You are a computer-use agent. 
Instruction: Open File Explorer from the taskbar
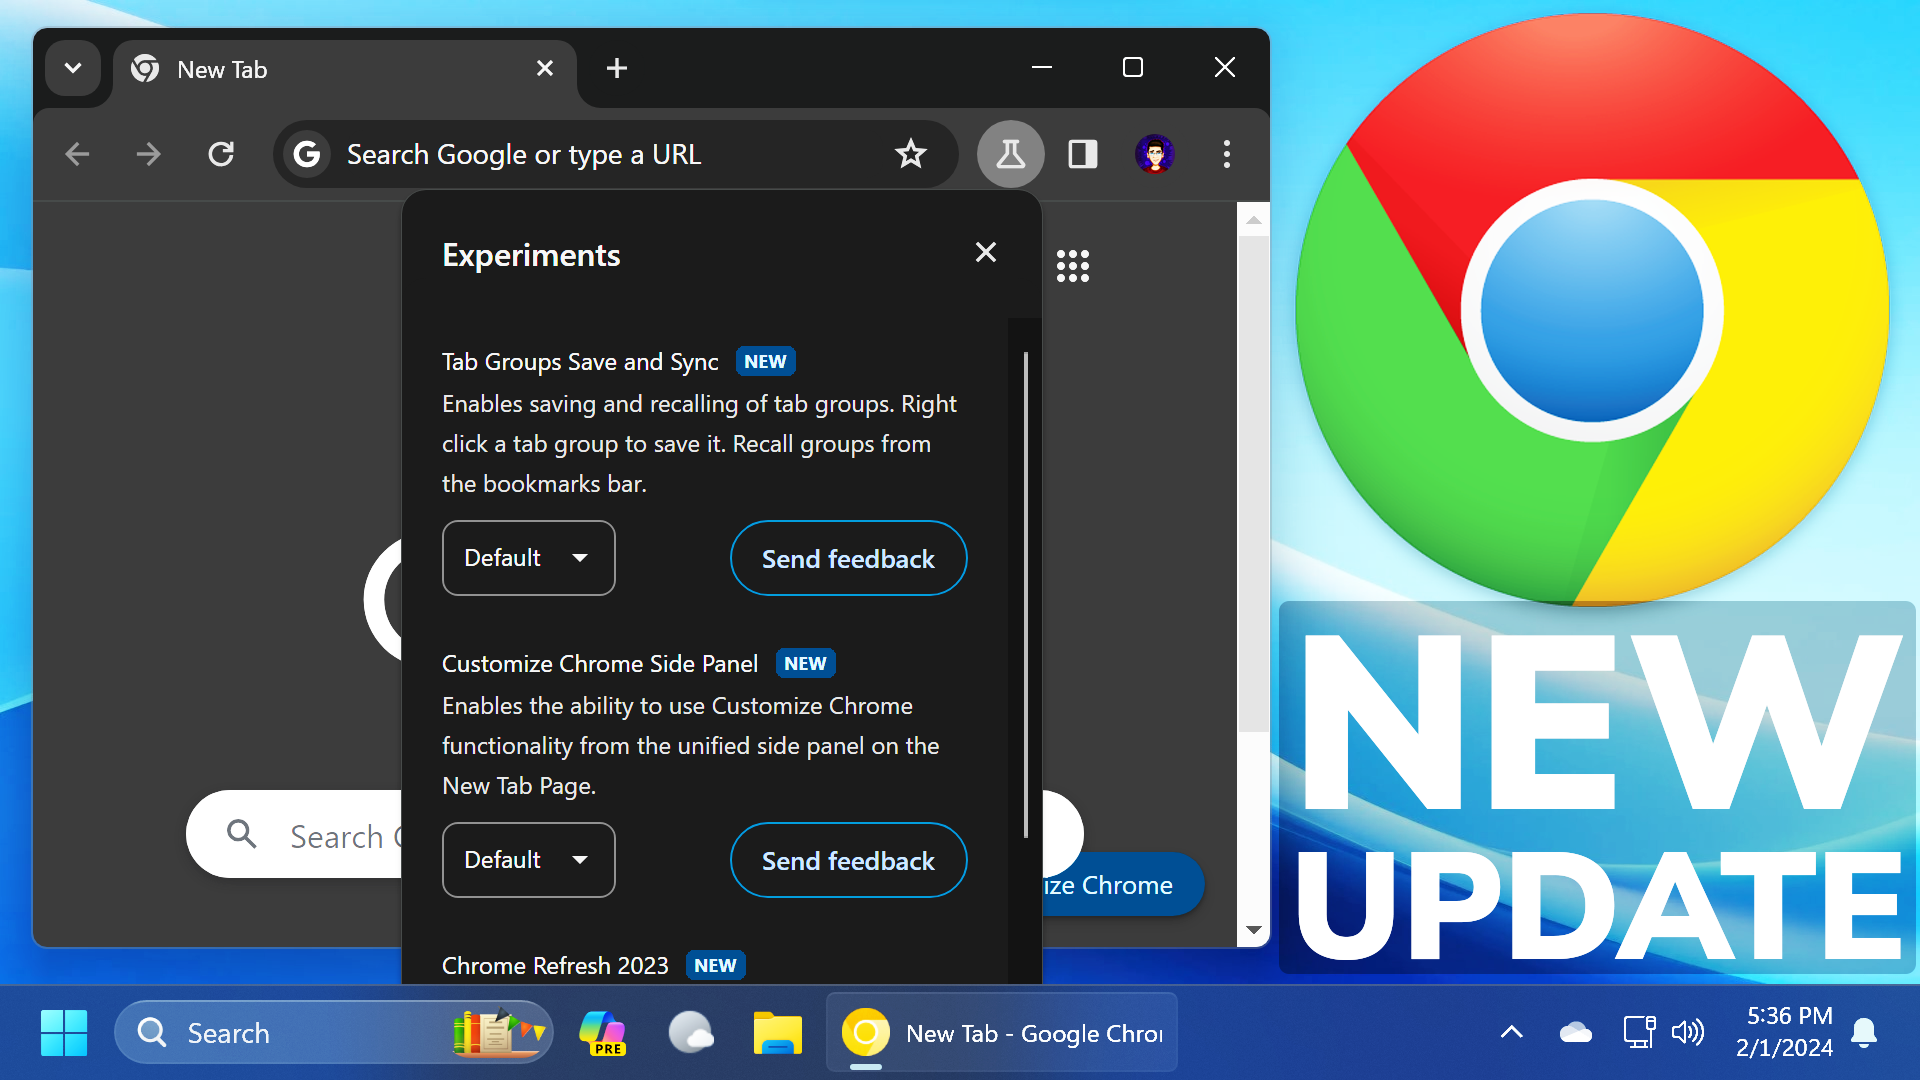click(x=777, y=1032)
